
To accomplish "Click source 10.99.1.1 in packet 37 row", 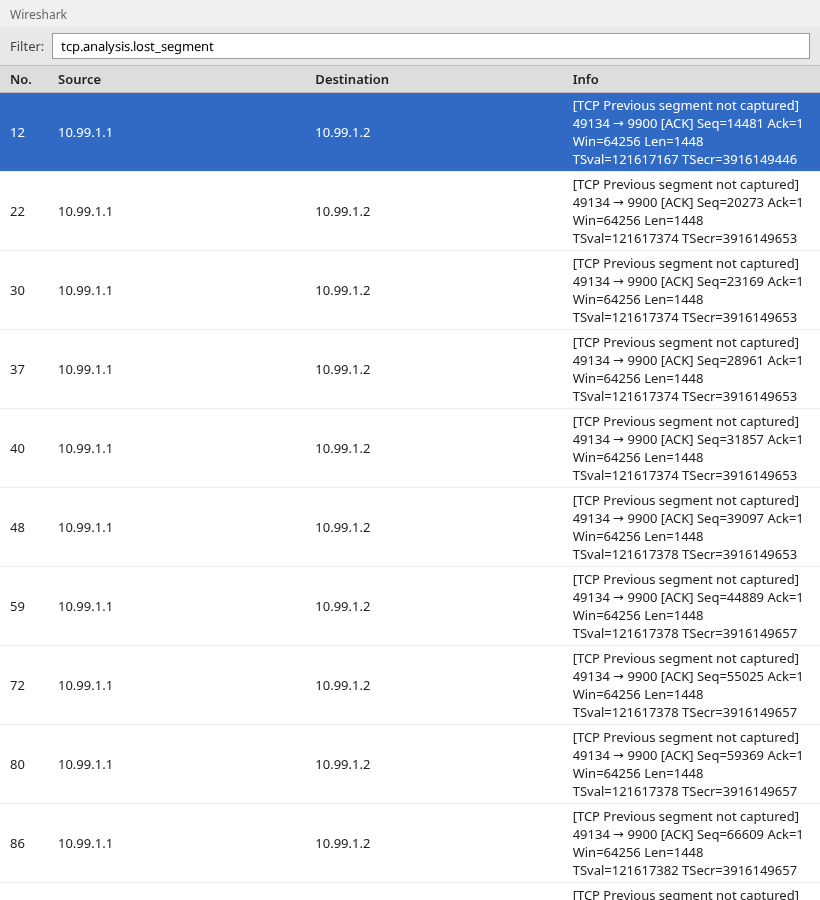I will point(85,370).
